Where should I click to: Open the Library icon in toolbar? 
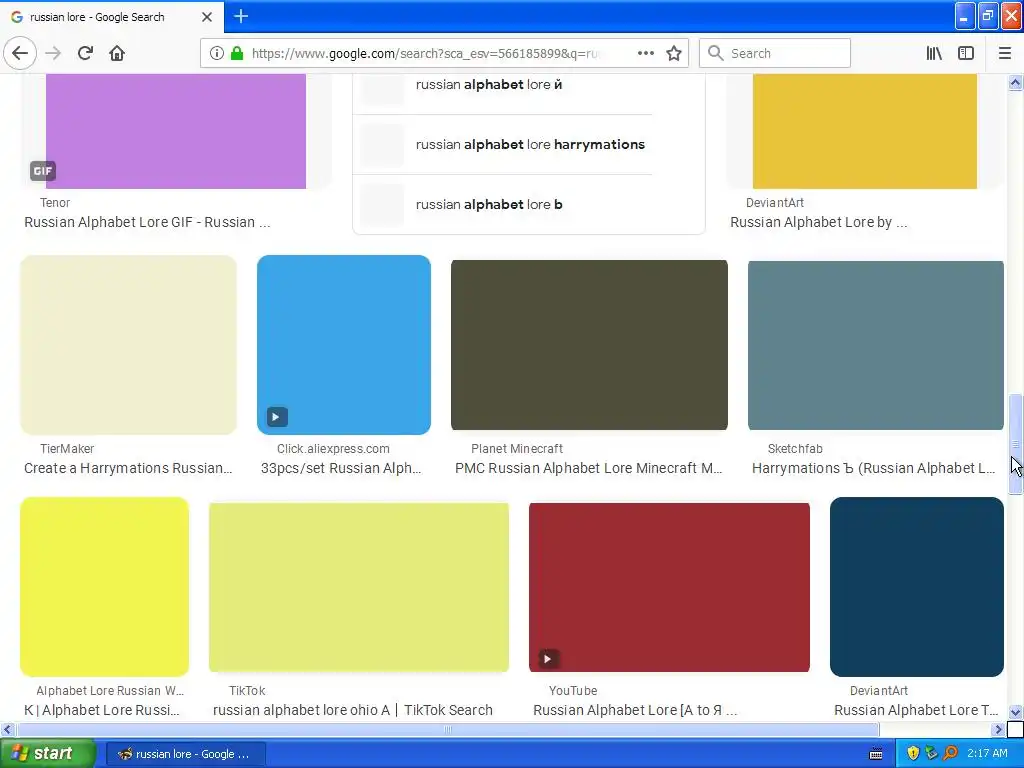[x=934, y=53]
